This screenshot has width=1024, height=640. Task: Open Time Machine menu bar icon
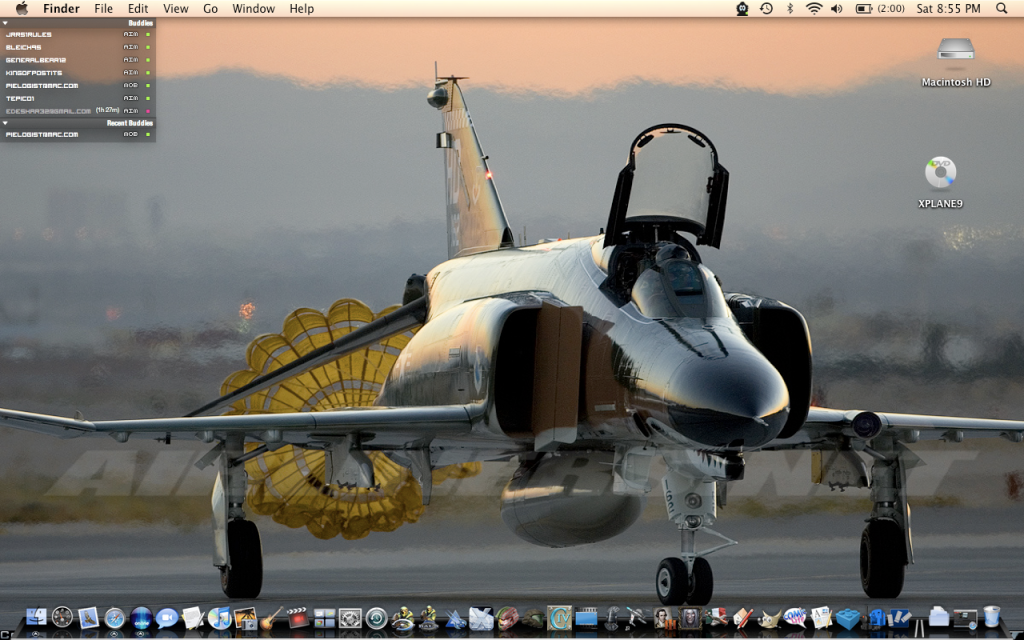tap(766, 8)
